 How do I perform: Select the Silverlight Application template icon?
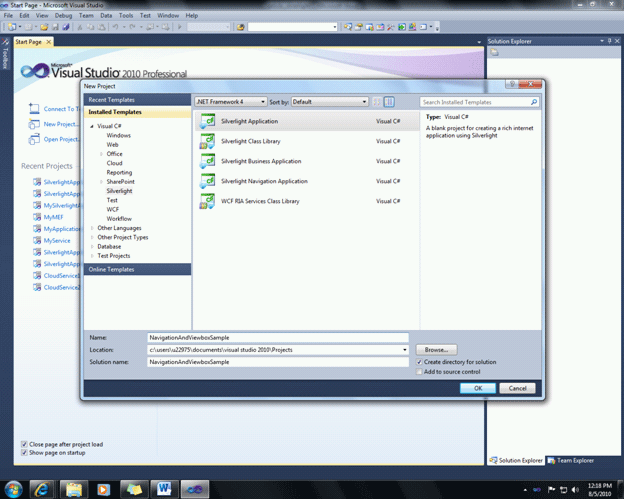(x=207, y=121)
